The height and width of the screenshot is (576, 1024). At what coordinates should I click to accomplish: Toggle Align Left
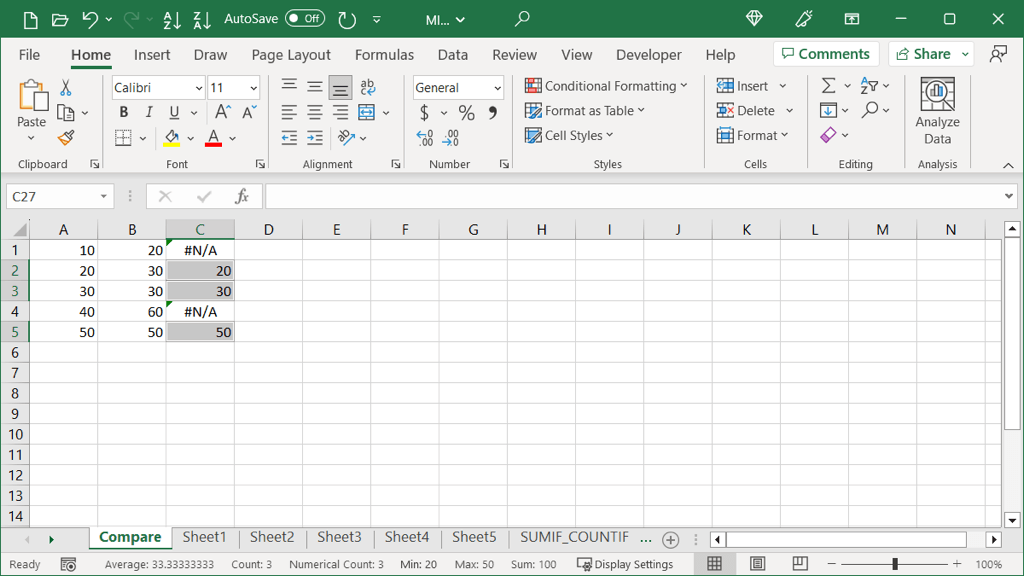289,112
